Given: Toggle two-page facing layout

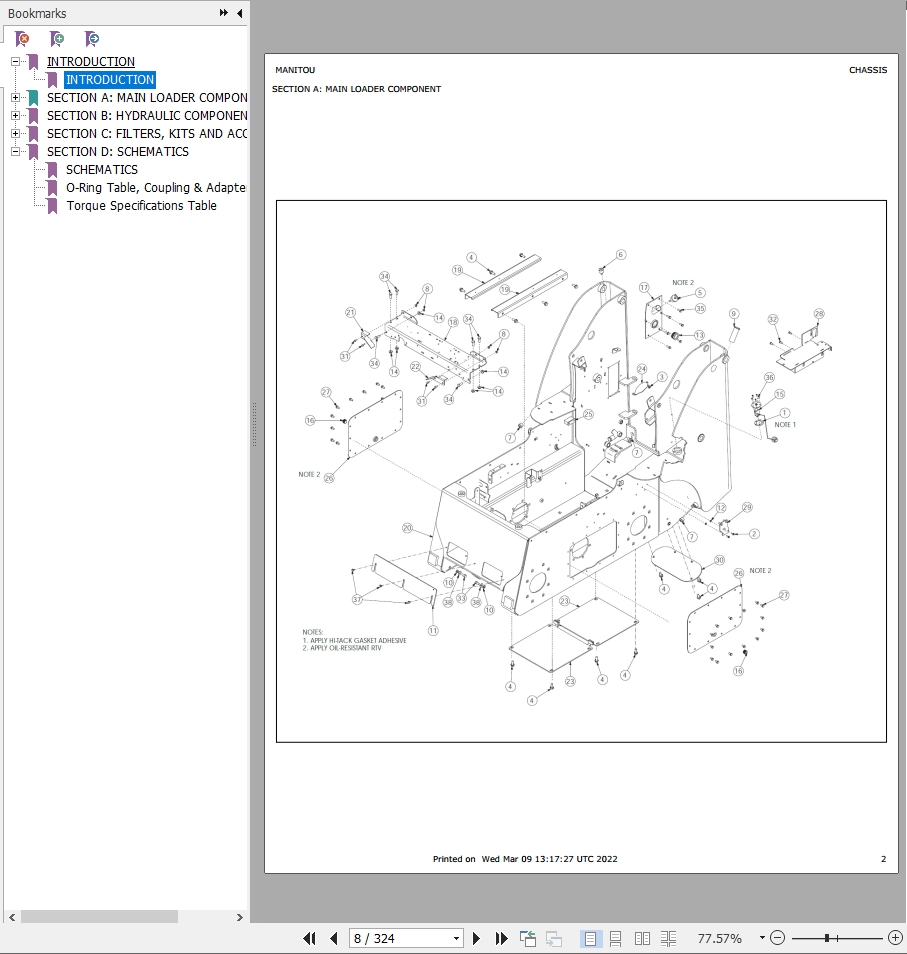Looking at the screenshot, I should coord(643,938).
